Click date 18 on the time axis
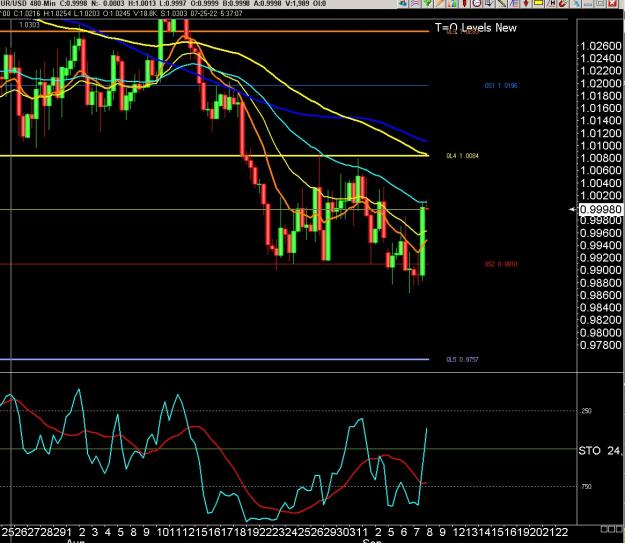The height and width of the screenshot is (543, 625). 241,531
